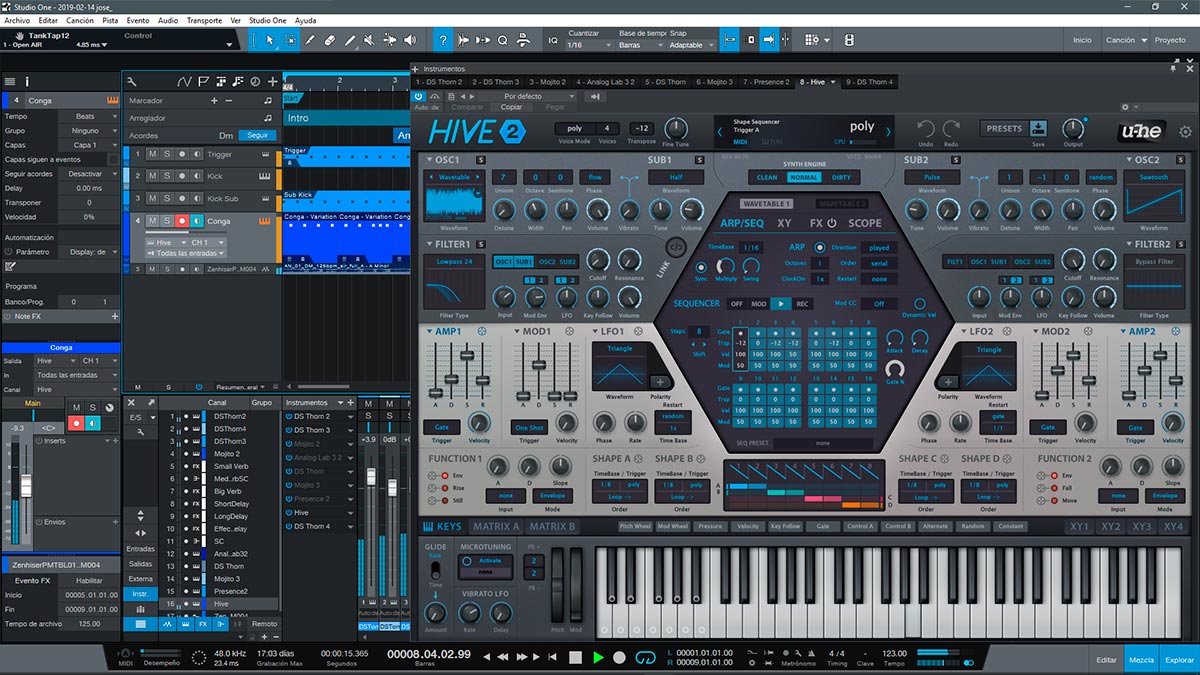Click the Instr. button in the mixer sidebar
The width and height of the screenshot is (1200, 675).
click(140, 593)
